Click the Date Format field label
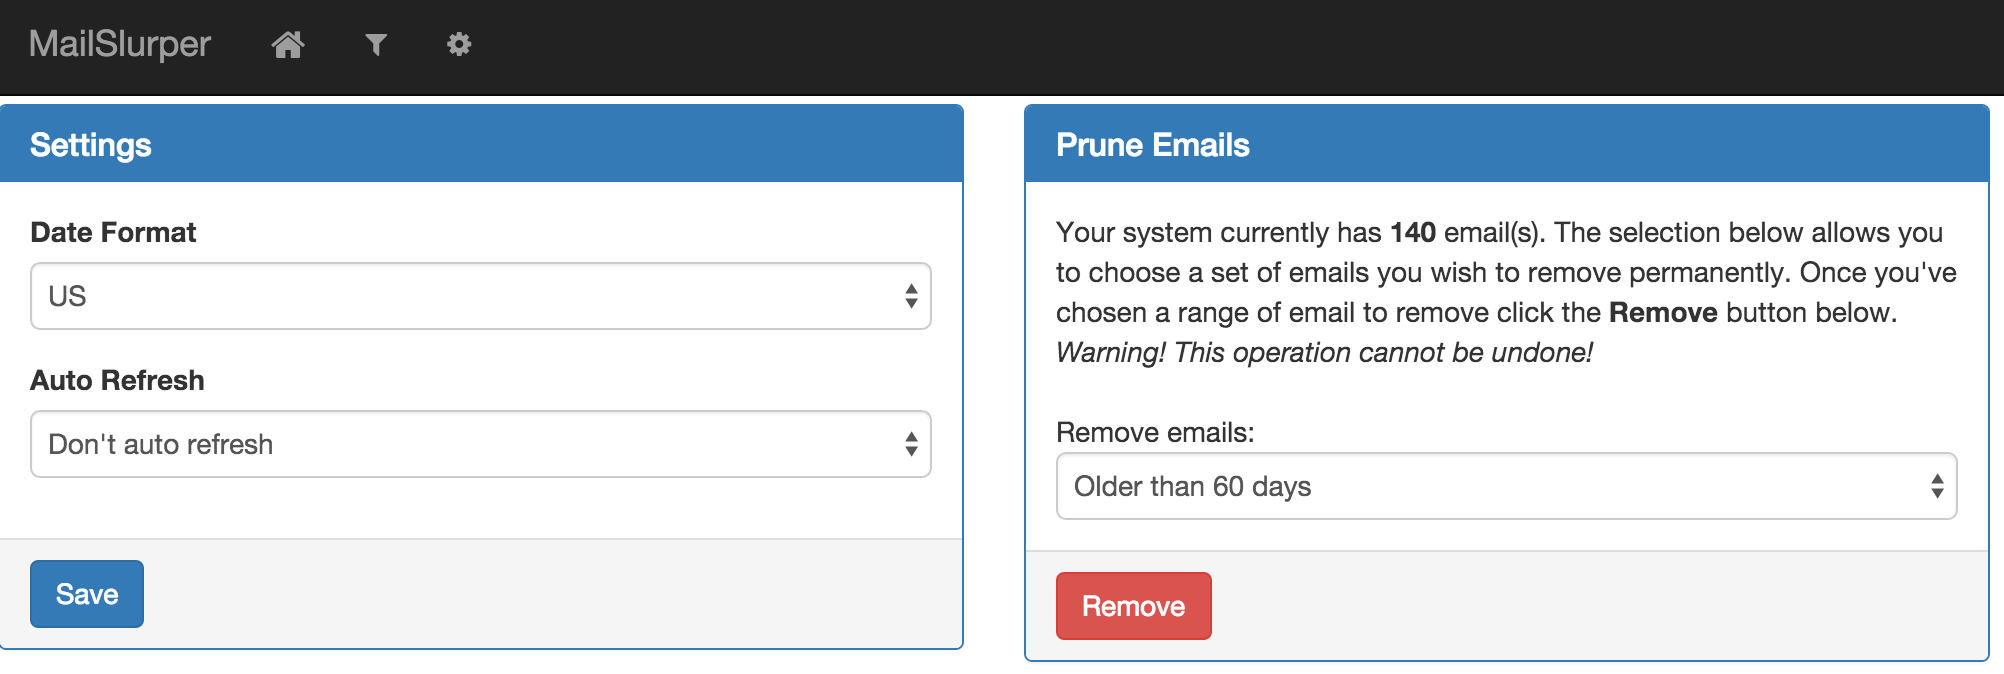 113,232
